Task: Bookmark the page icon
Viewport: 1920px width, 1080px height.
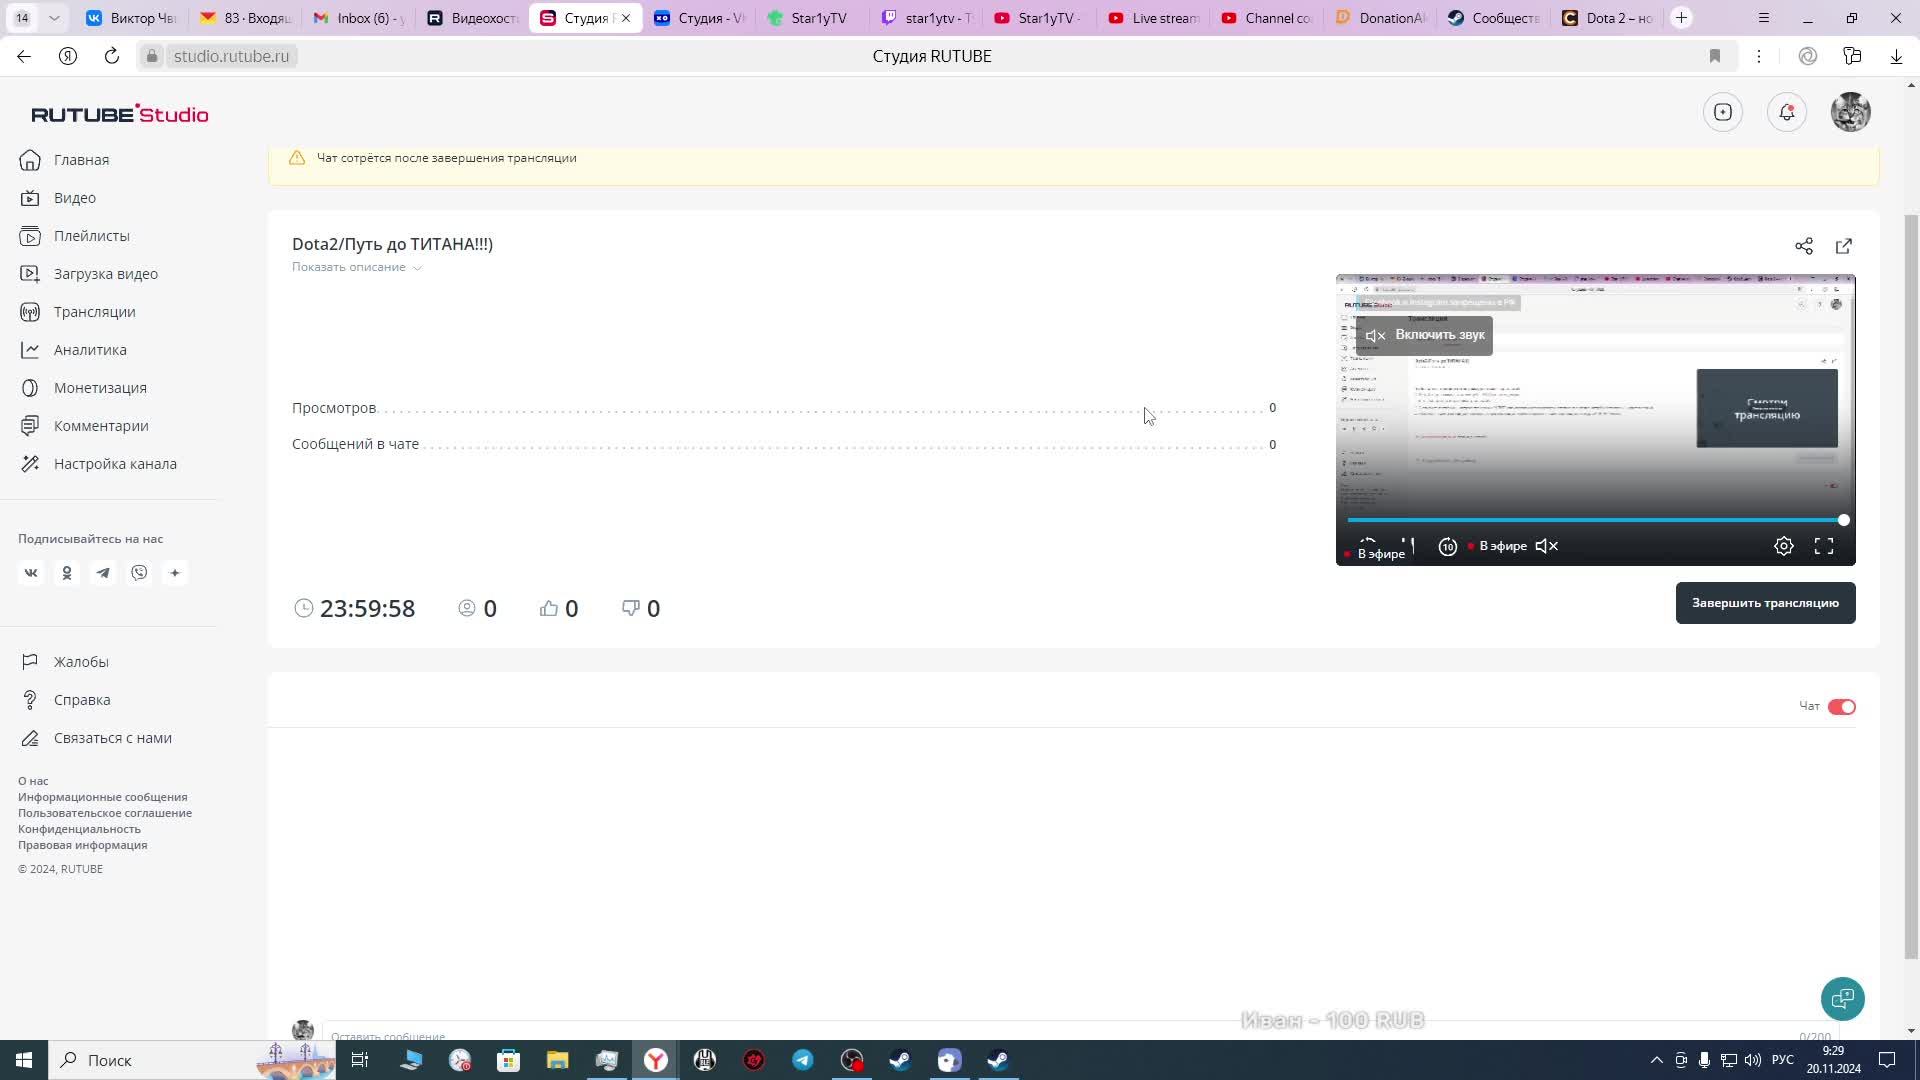Action: [1715, 56]
